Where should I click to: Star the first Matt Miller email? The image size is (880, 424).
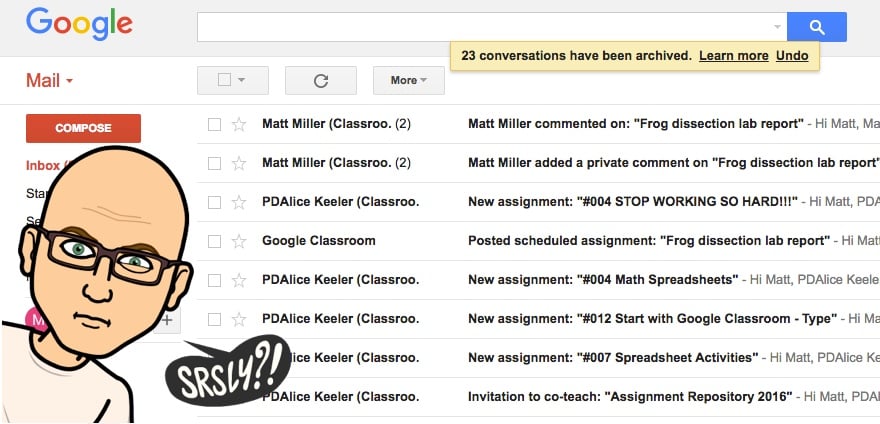[239, 124]
